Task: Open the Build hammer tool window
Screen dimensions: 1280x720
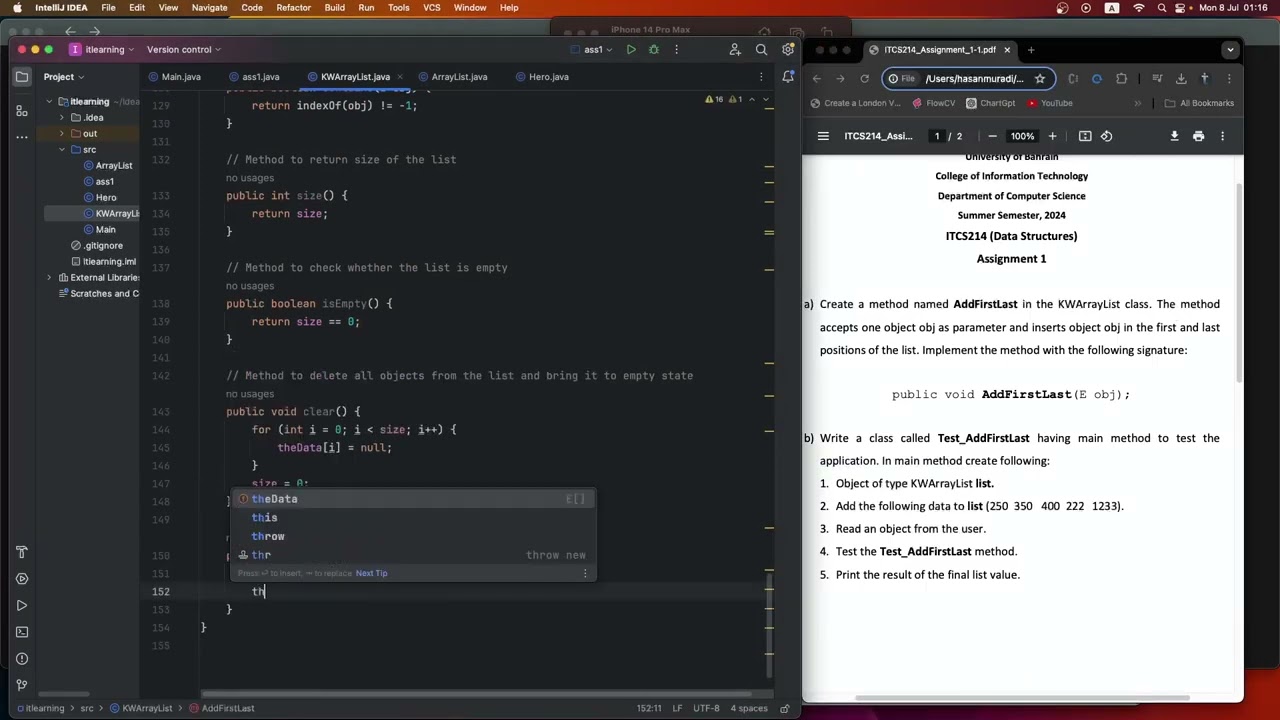Action: [x=22, y=552]
